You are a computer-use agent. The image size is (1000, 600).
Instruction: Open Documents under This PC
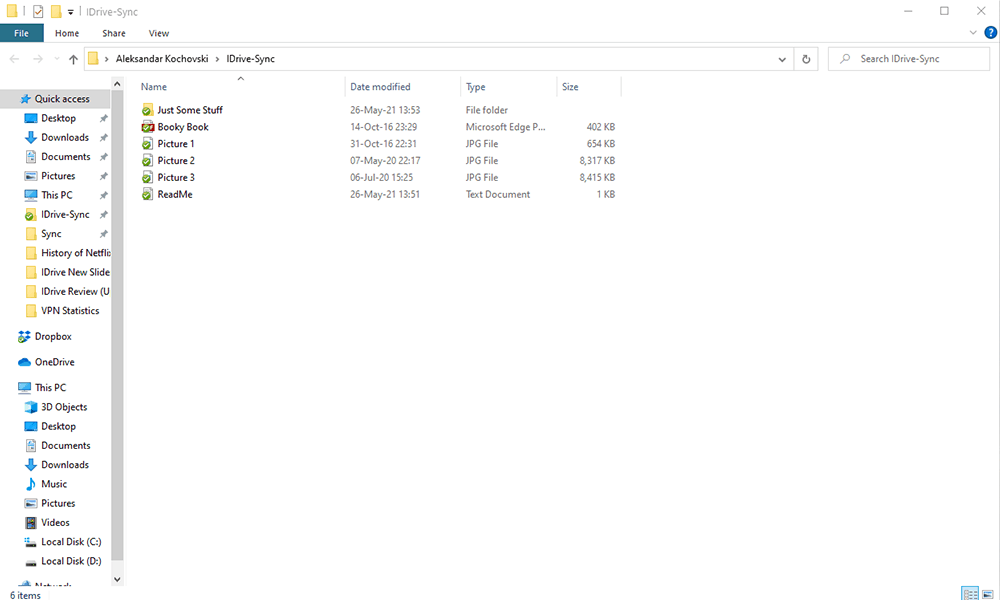point(57,446)
